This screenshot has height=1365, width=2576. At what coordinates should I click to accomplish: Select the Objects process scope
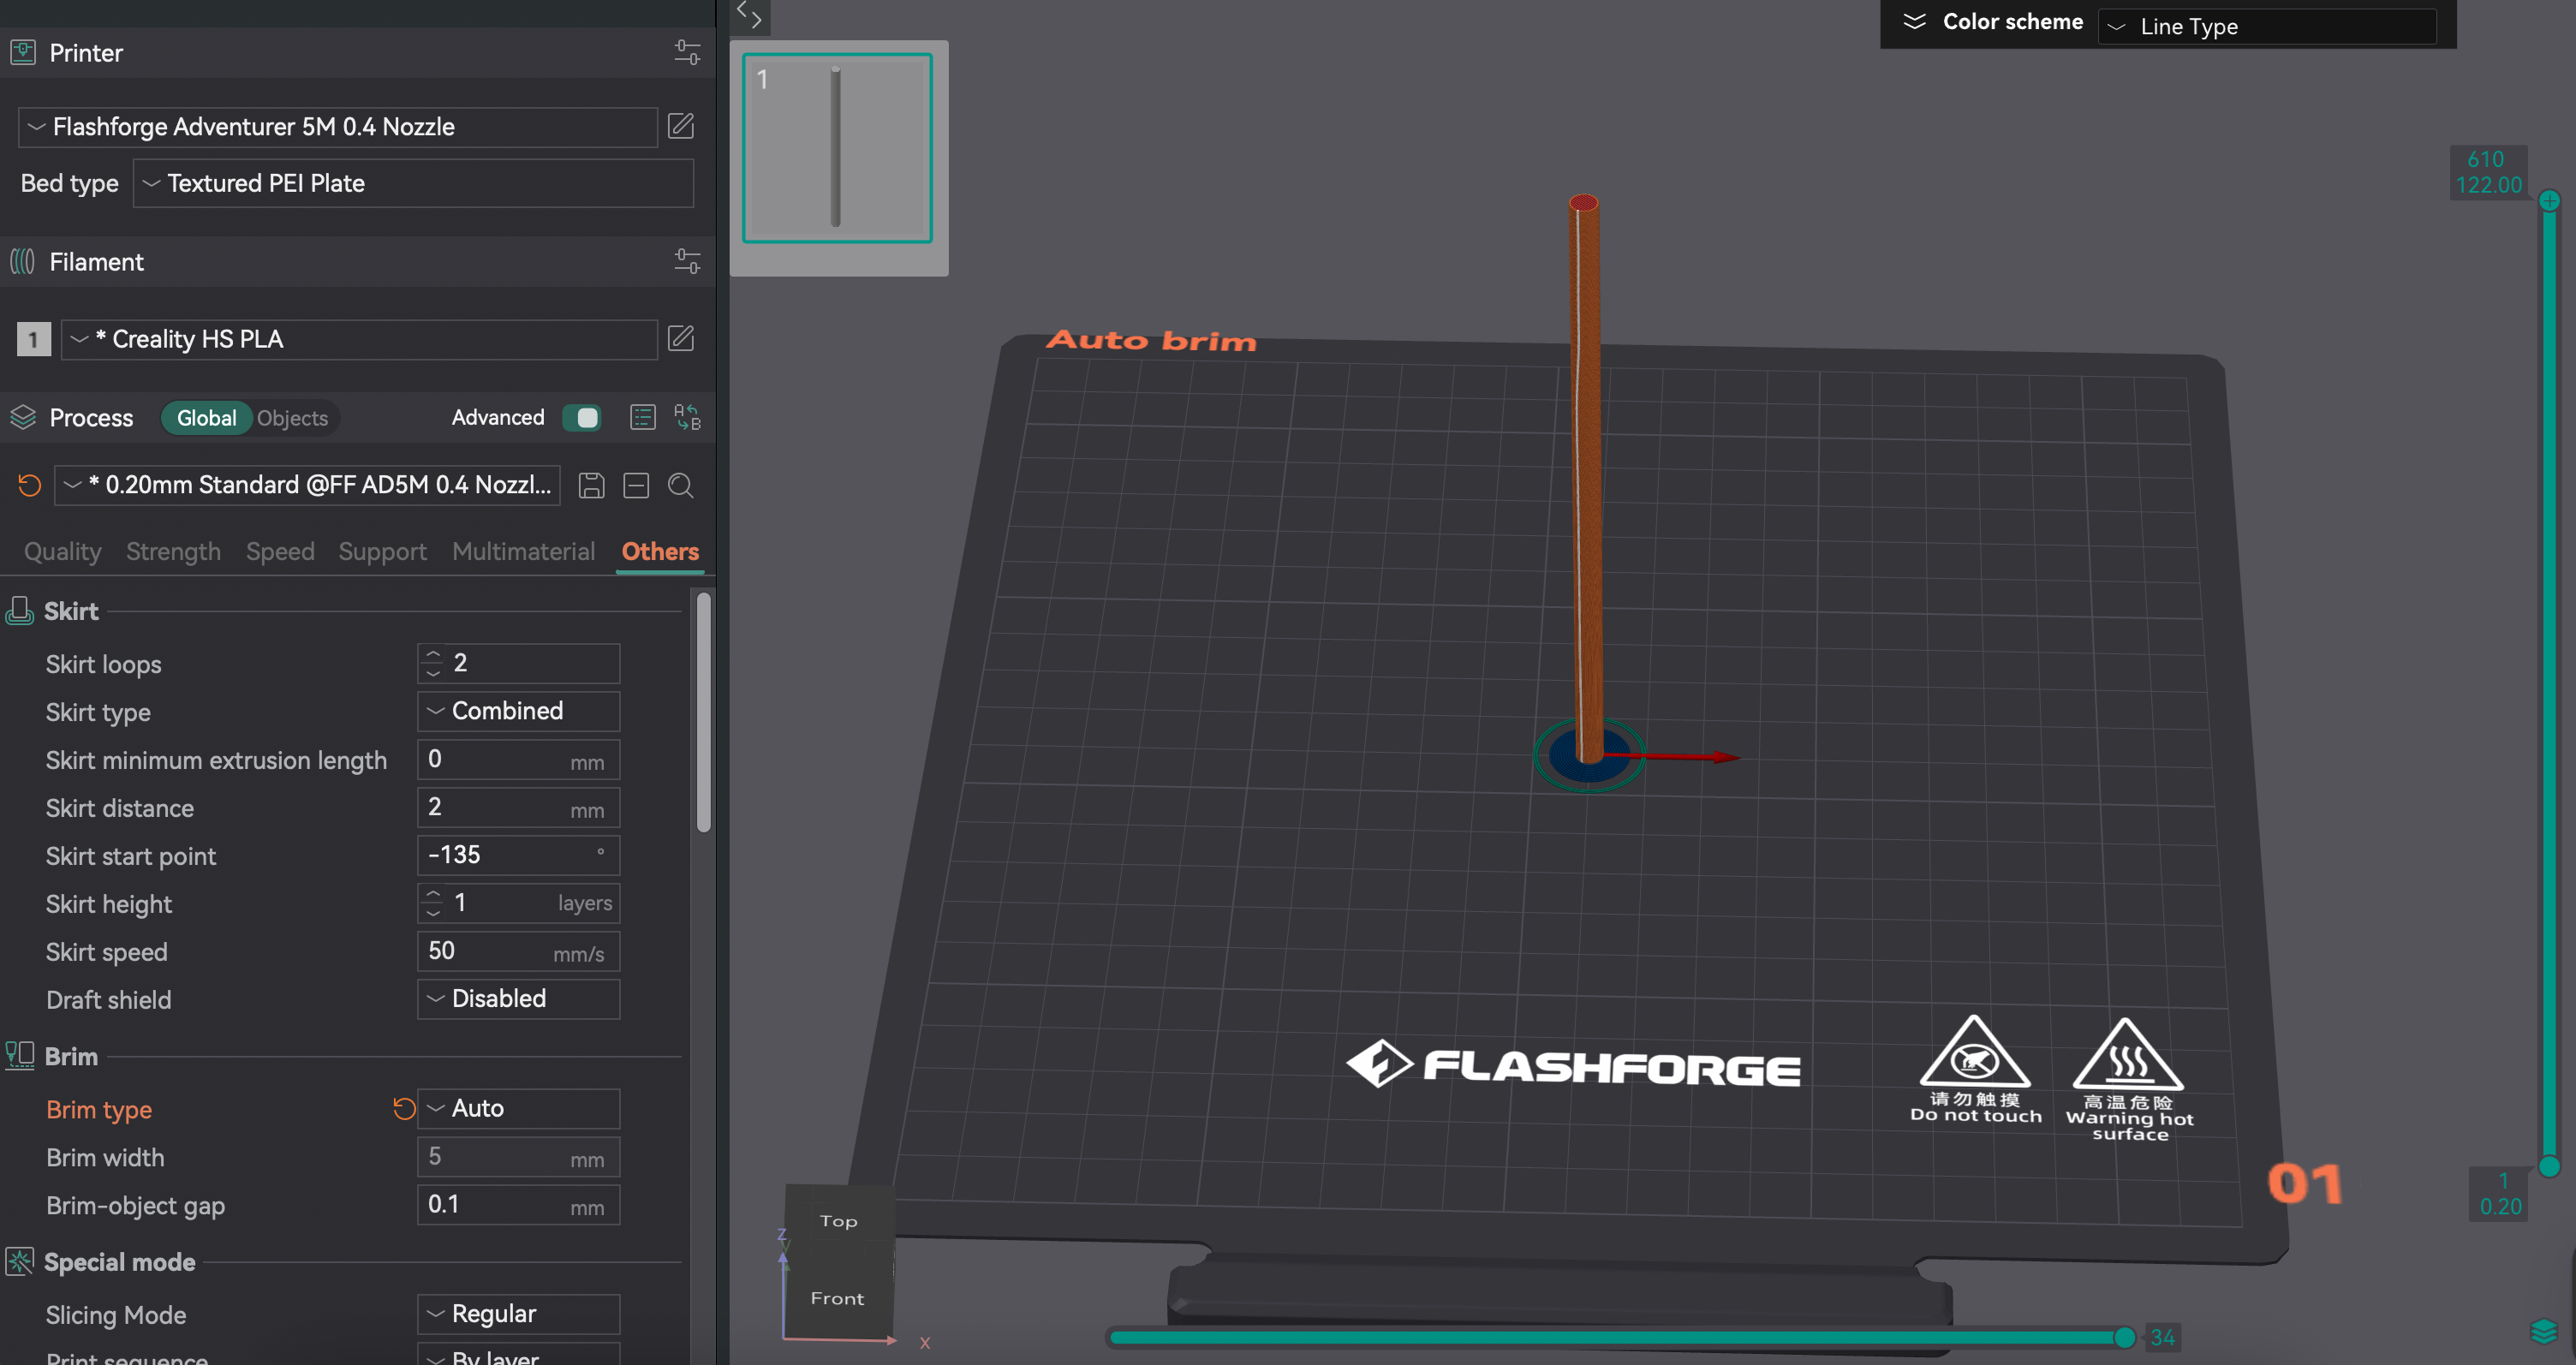(292, 418)
